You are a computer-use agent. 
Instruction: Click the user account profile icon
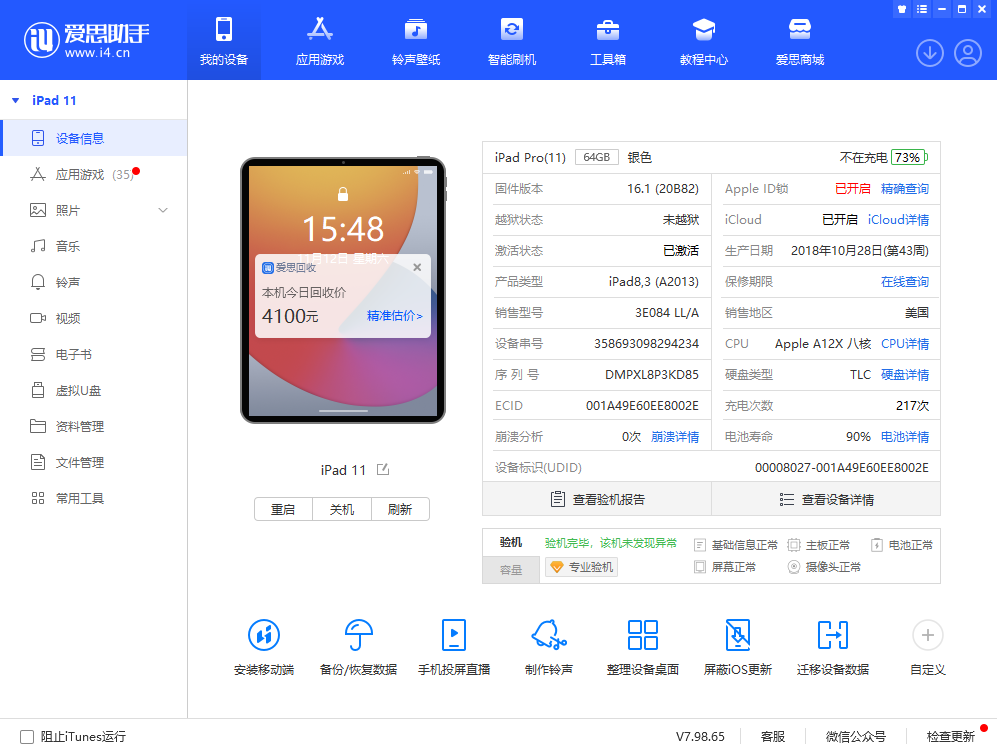pos(967,53)
